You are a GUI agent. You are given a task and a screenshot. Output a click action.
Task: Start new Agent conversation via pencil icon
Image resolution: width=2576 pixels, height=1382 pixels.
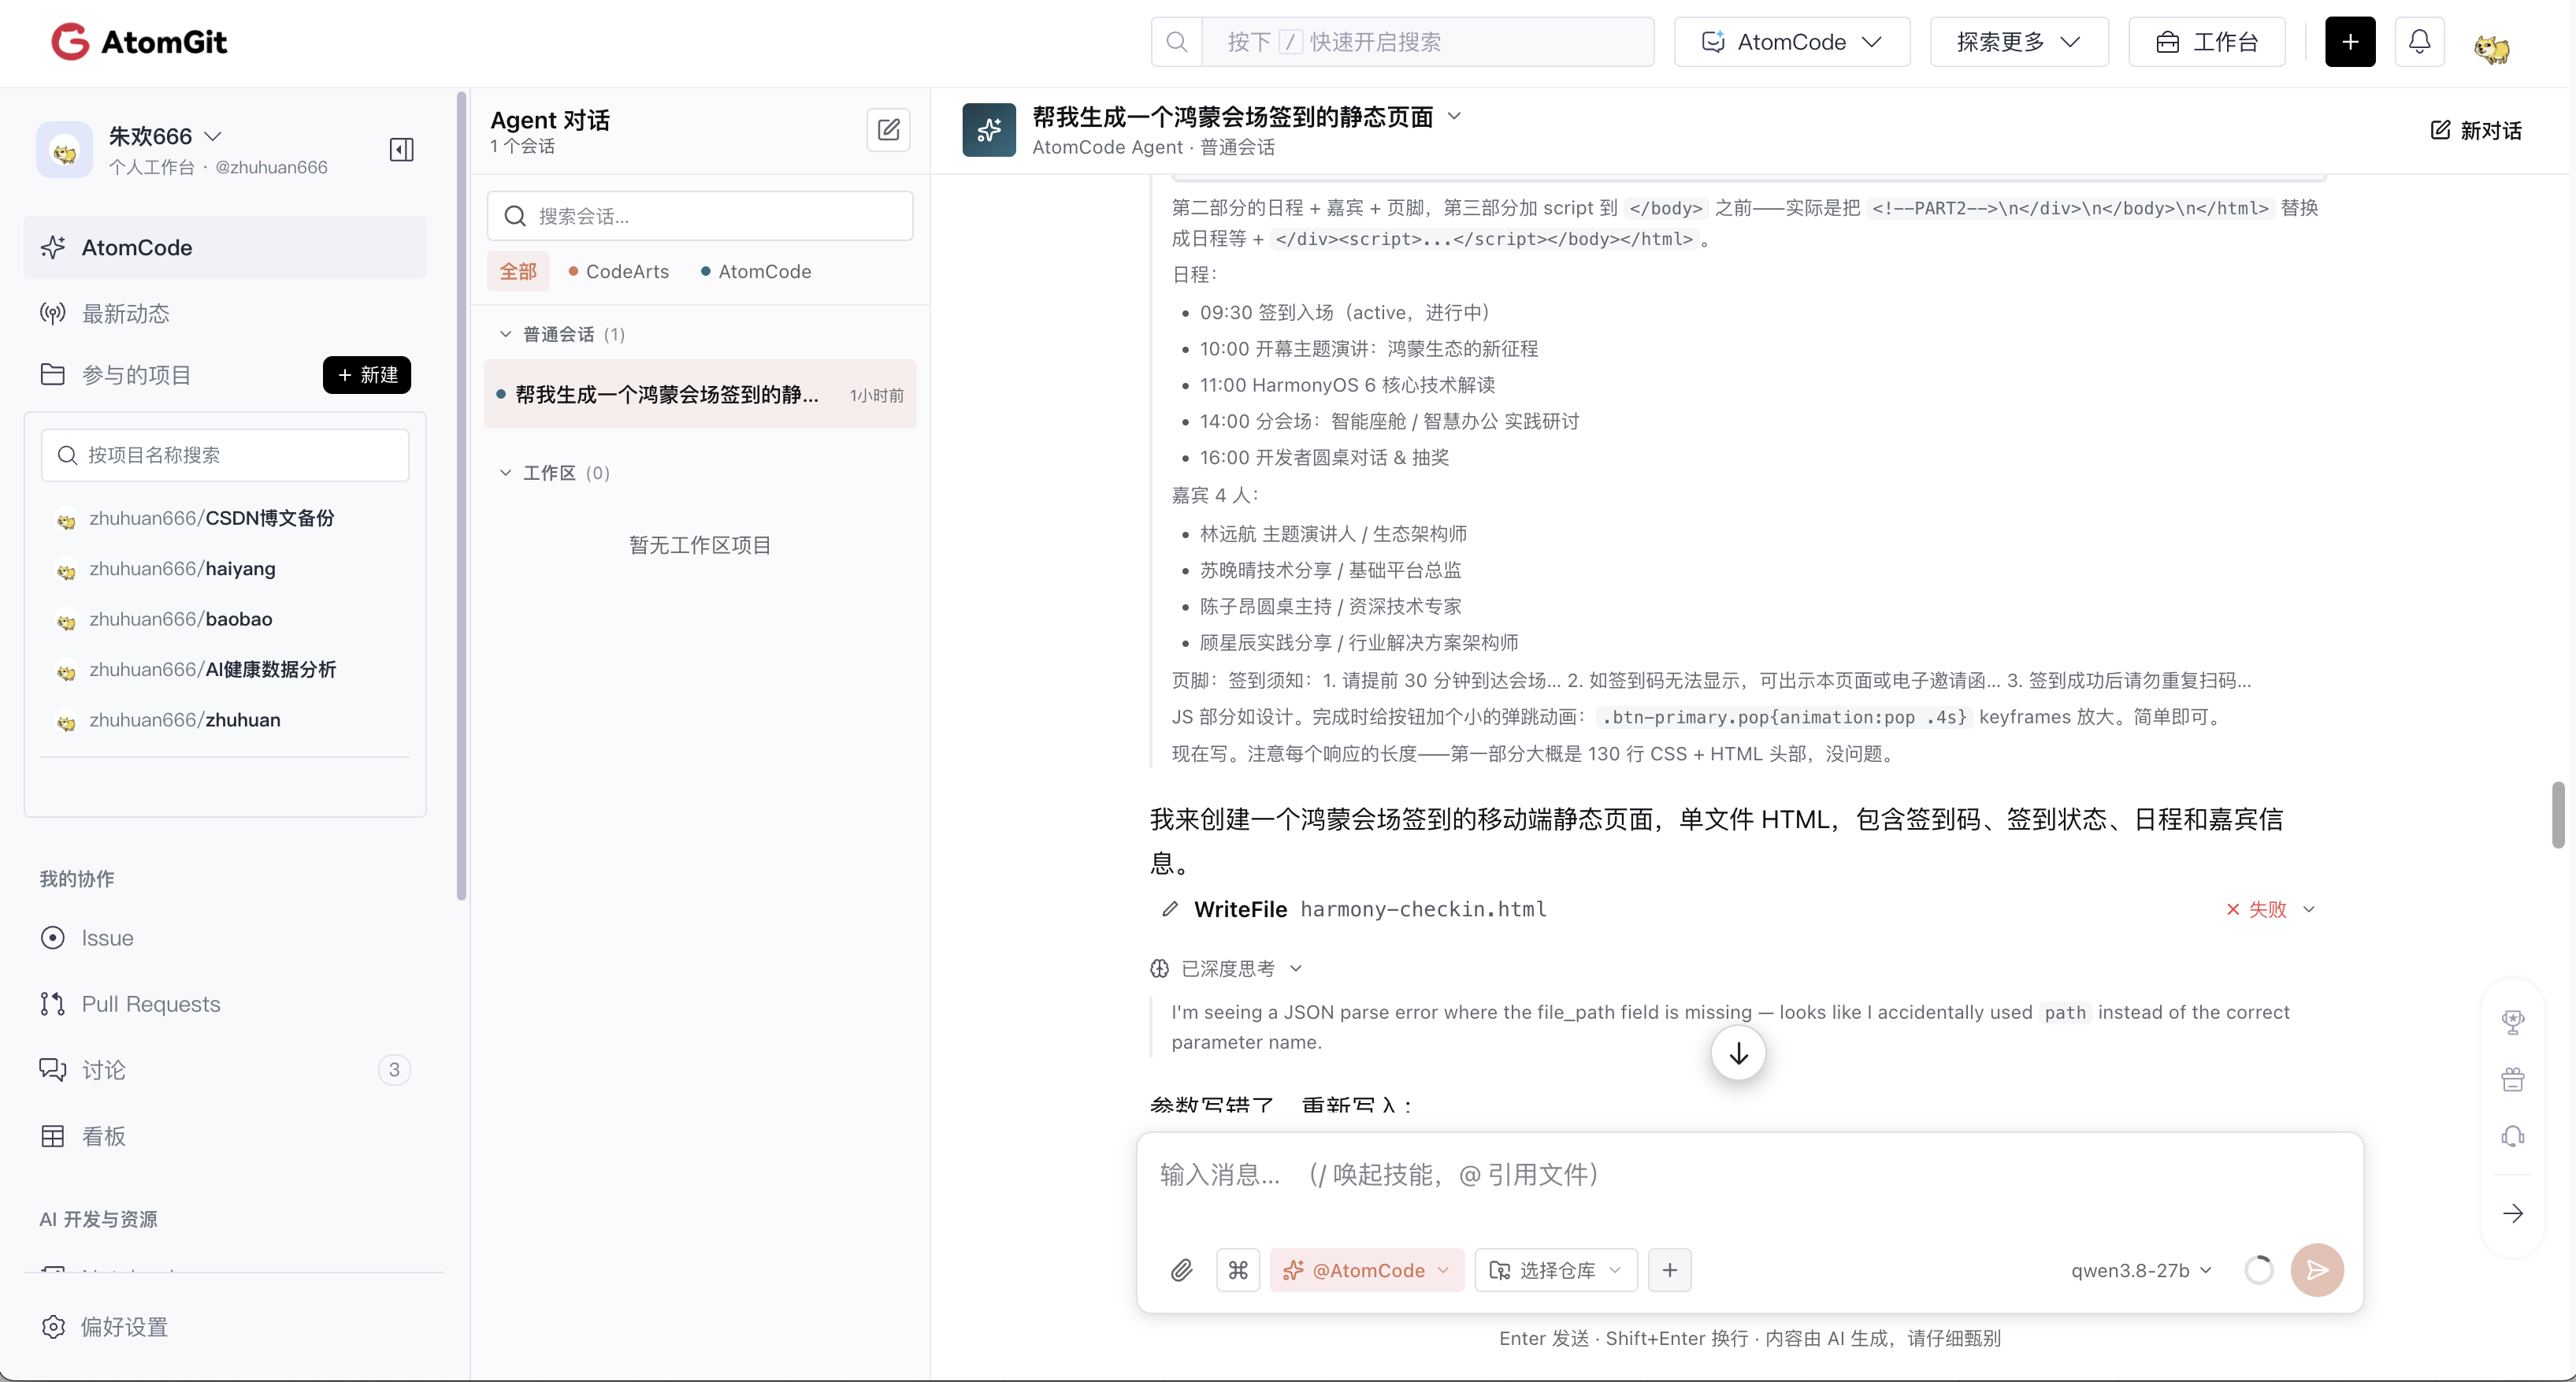click(888, 130)
